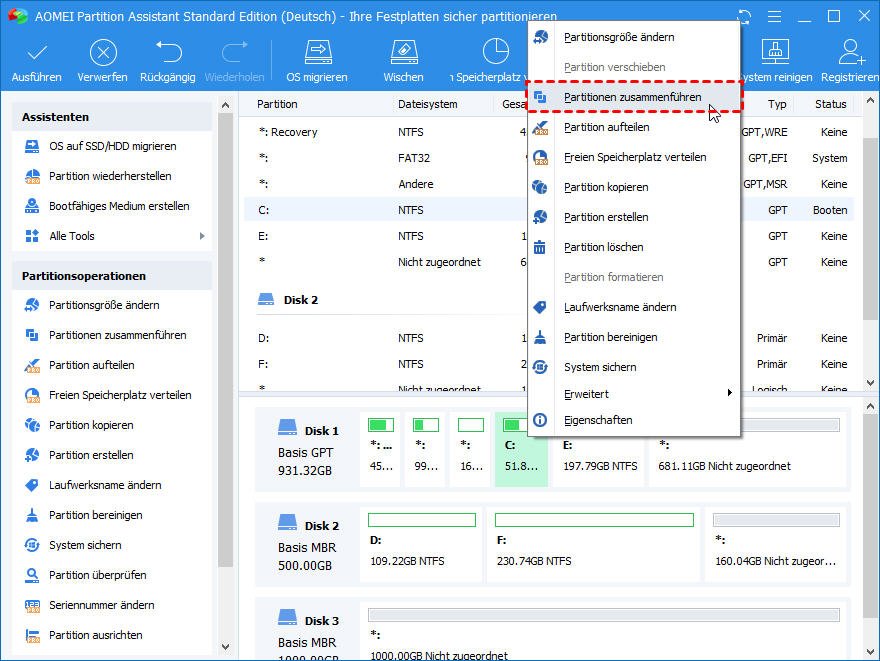Select the F: partition row in list

tap(385, 364)
